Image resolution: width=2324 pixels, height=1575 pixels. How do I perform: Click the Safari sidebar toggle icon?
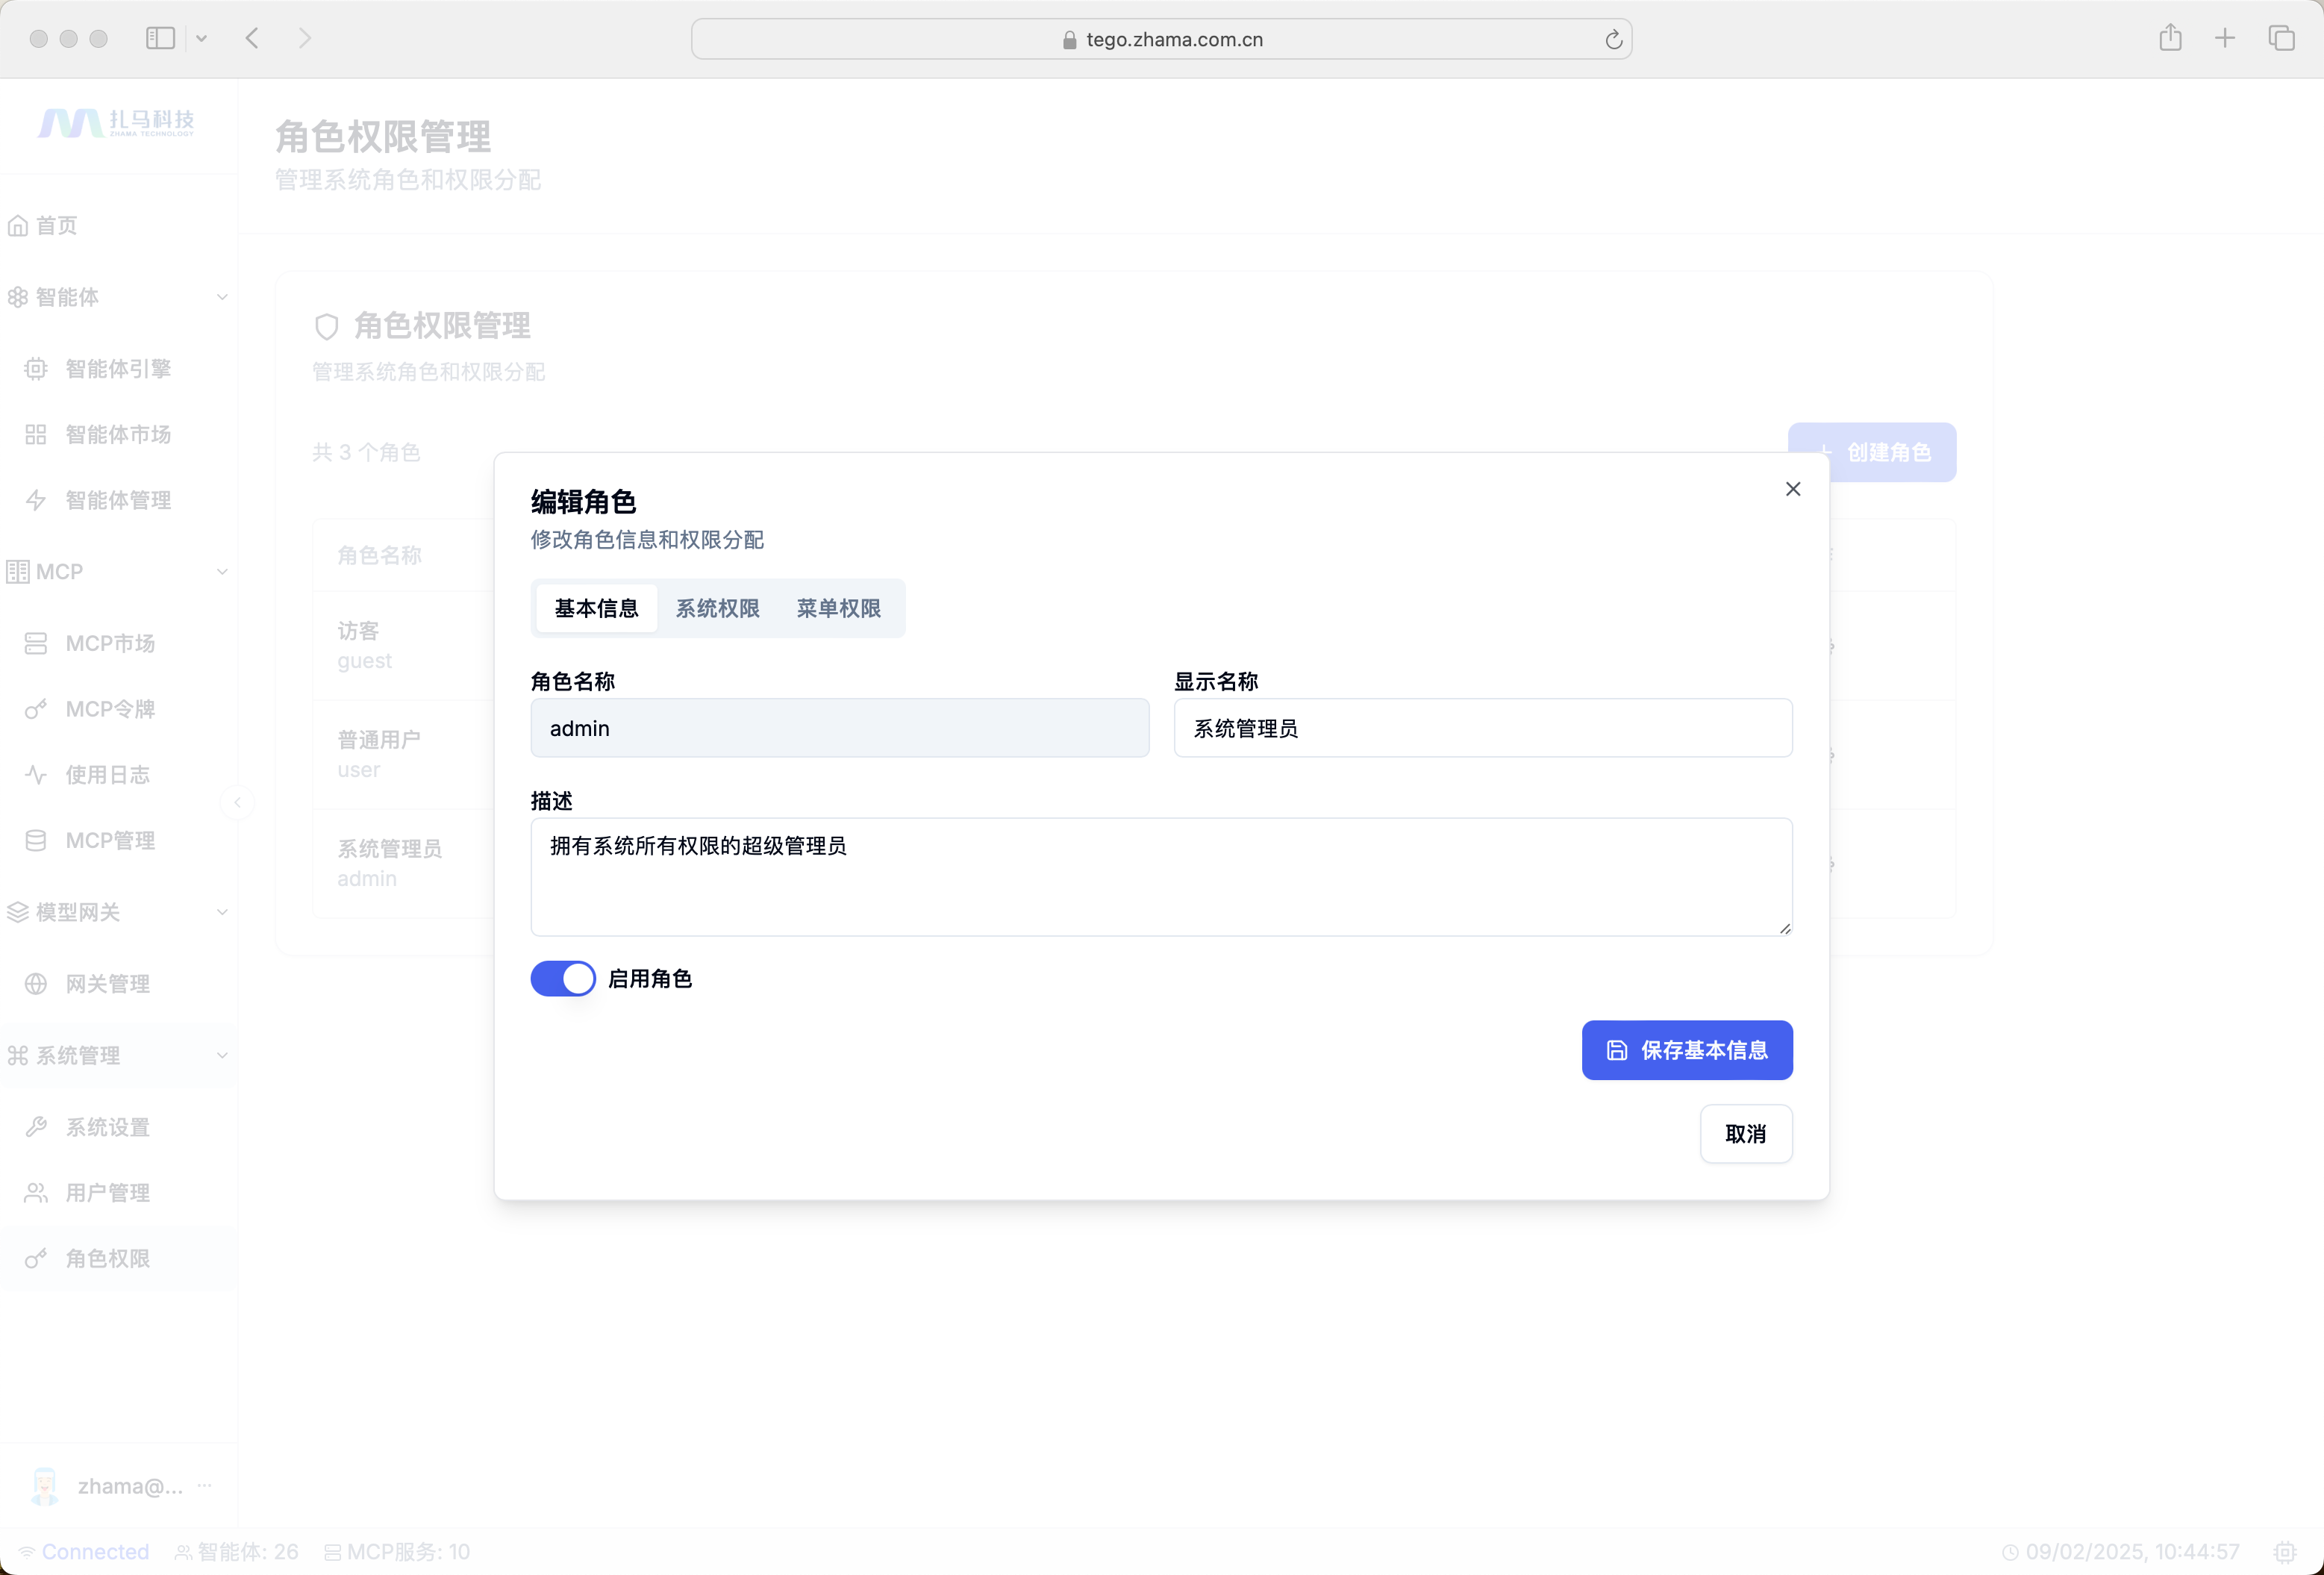click(160, 38)
